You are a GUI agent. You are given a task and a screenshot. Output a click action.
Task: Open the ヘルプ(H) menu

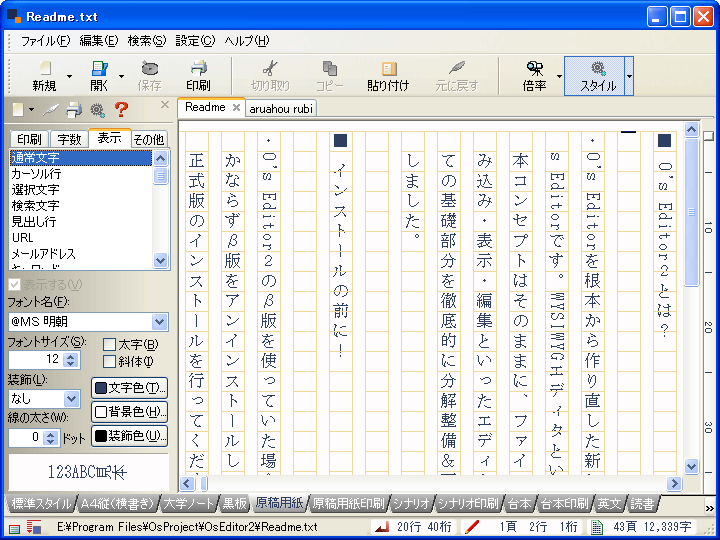[x=247, y=41]
